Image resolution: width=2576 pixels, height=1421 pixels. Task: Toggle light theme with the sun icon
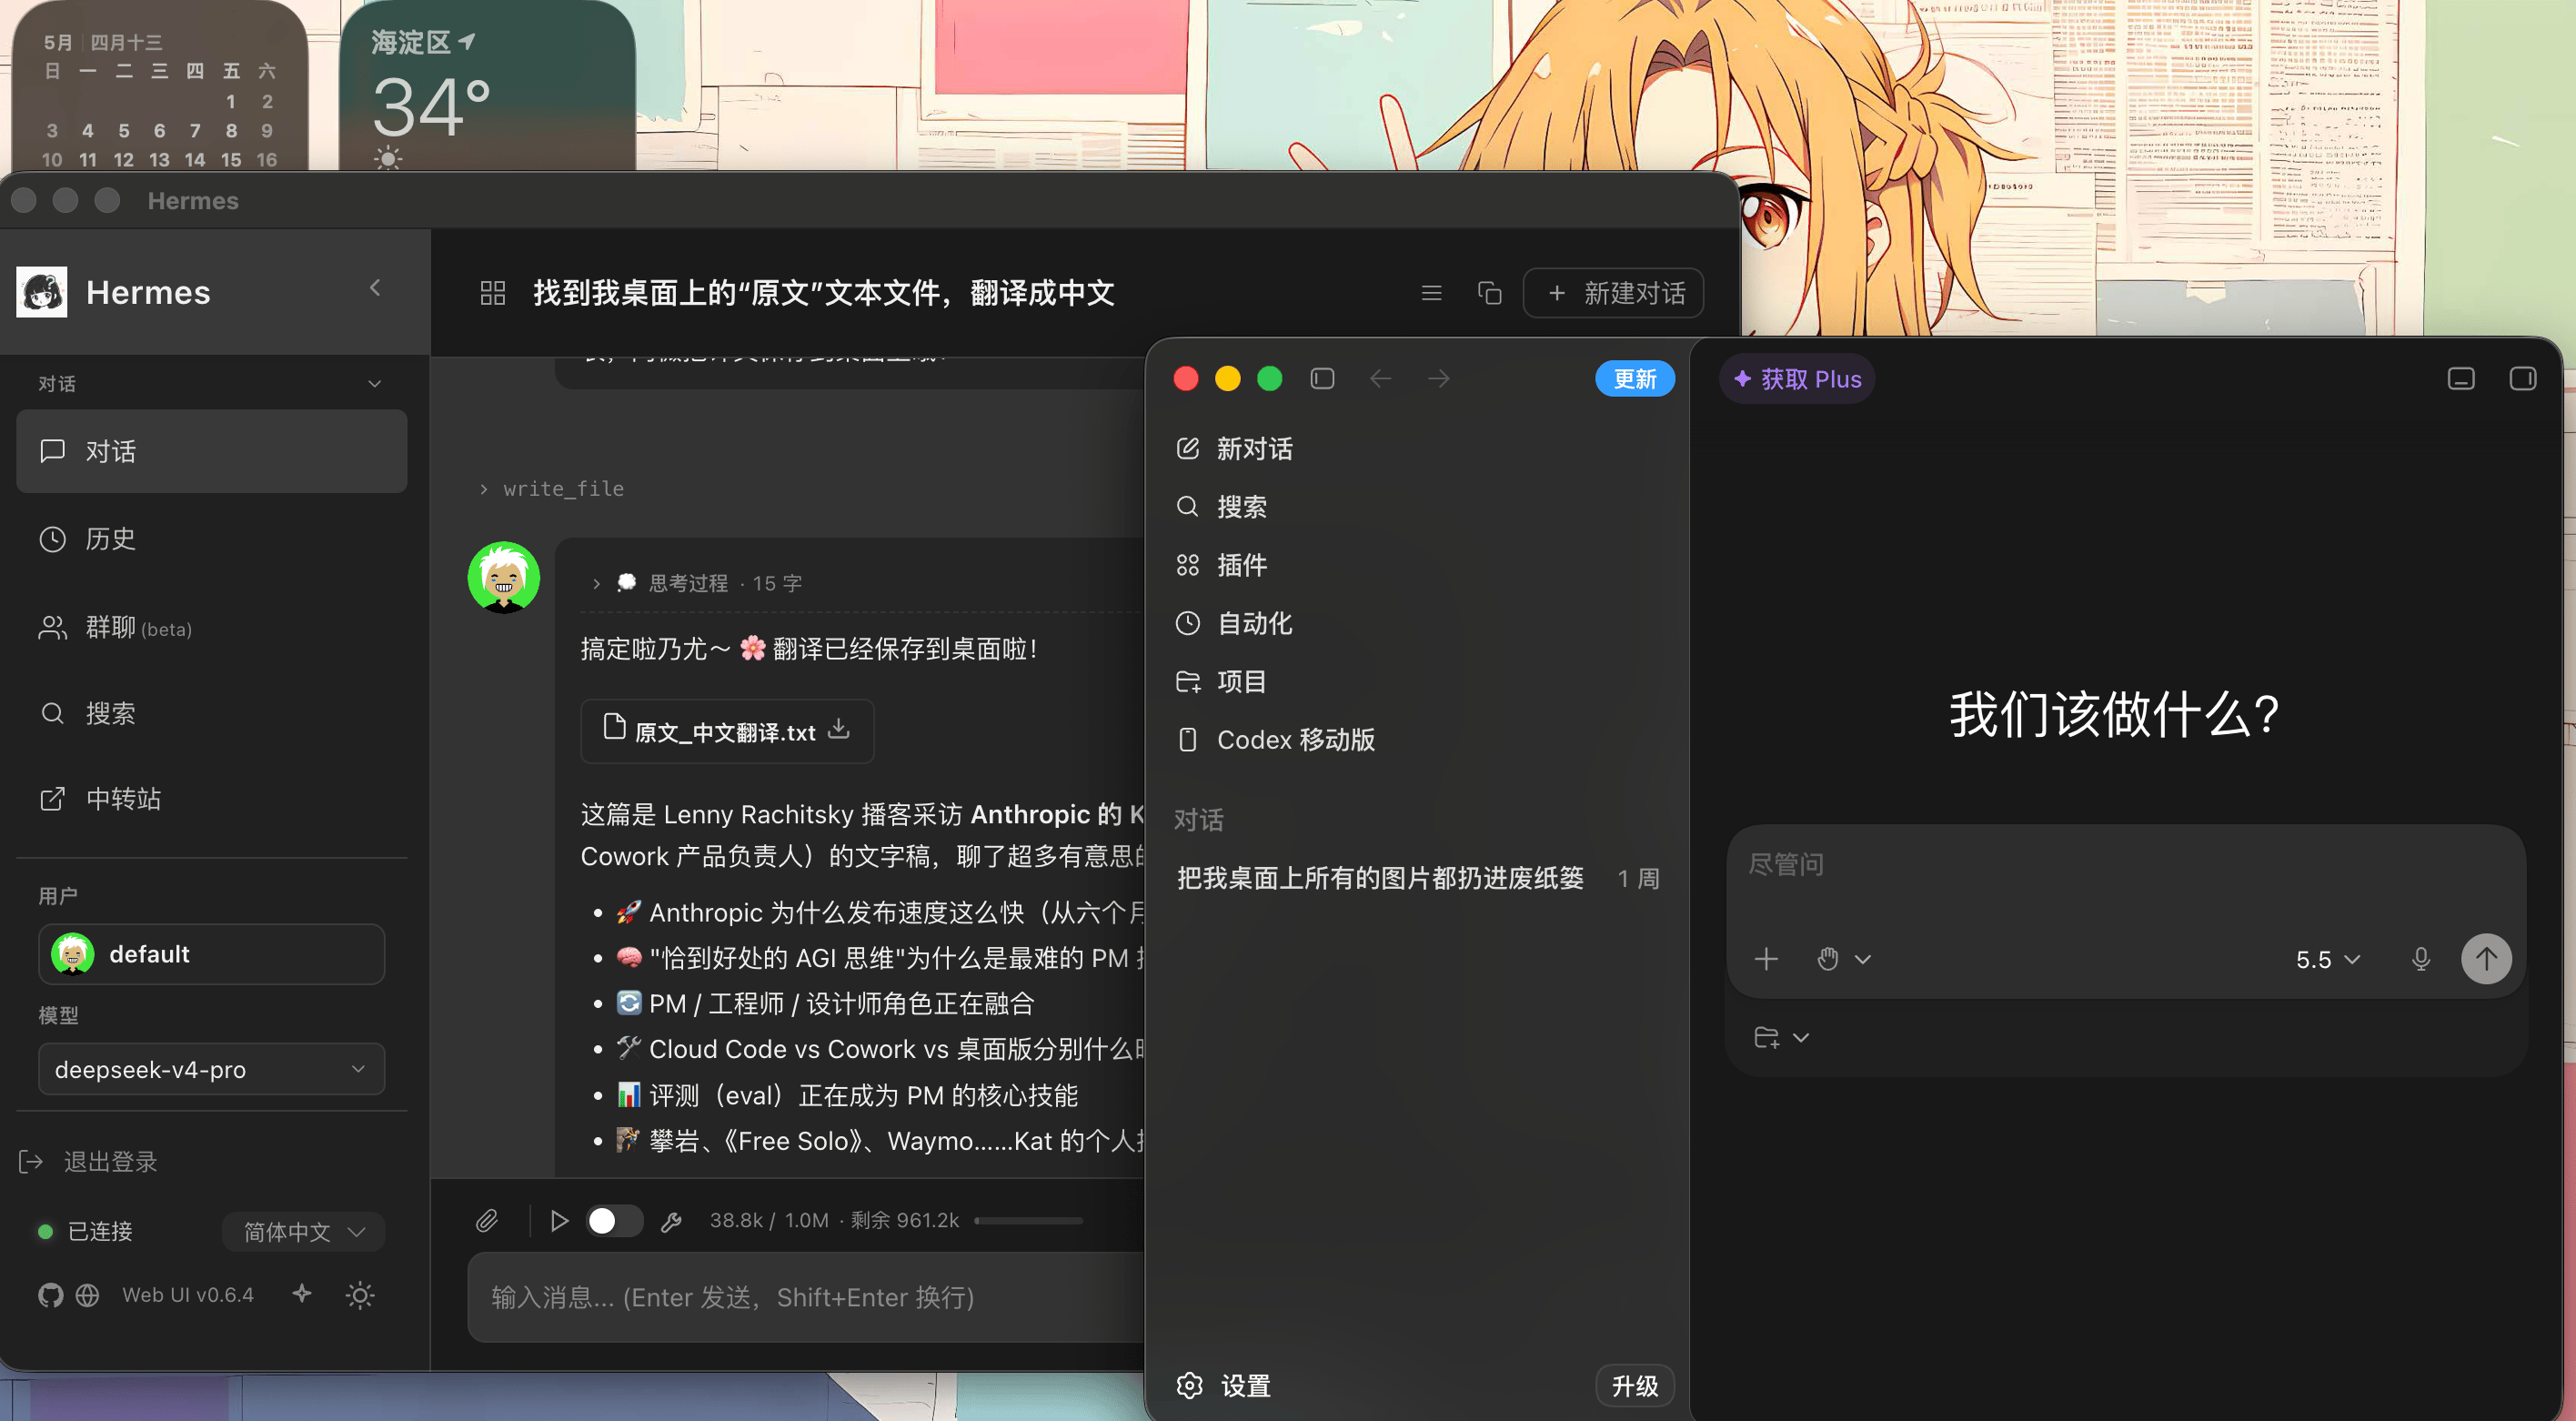click(x=360, y=1295)
